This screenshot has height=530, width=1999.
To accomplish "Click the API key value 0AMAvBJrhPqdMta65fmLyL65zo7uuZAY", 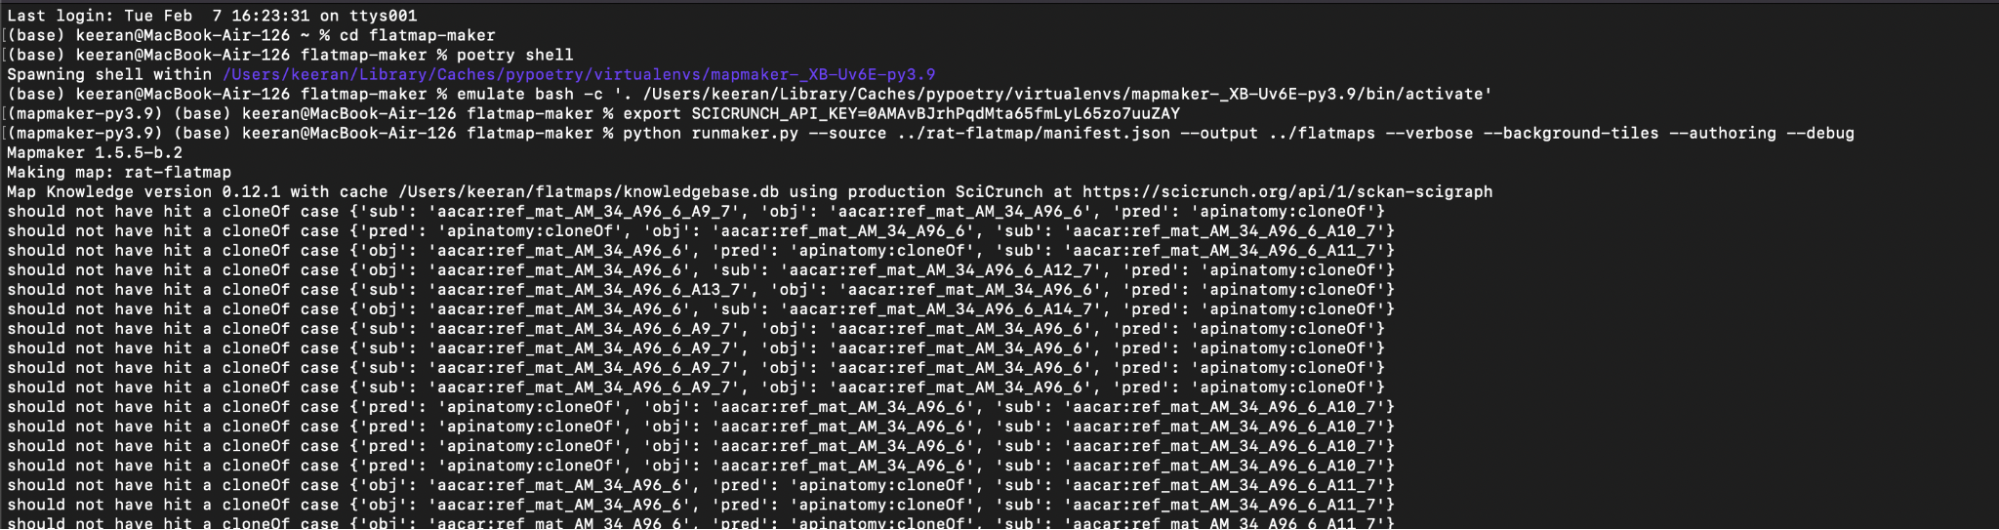I will [x=1024, y=114].
